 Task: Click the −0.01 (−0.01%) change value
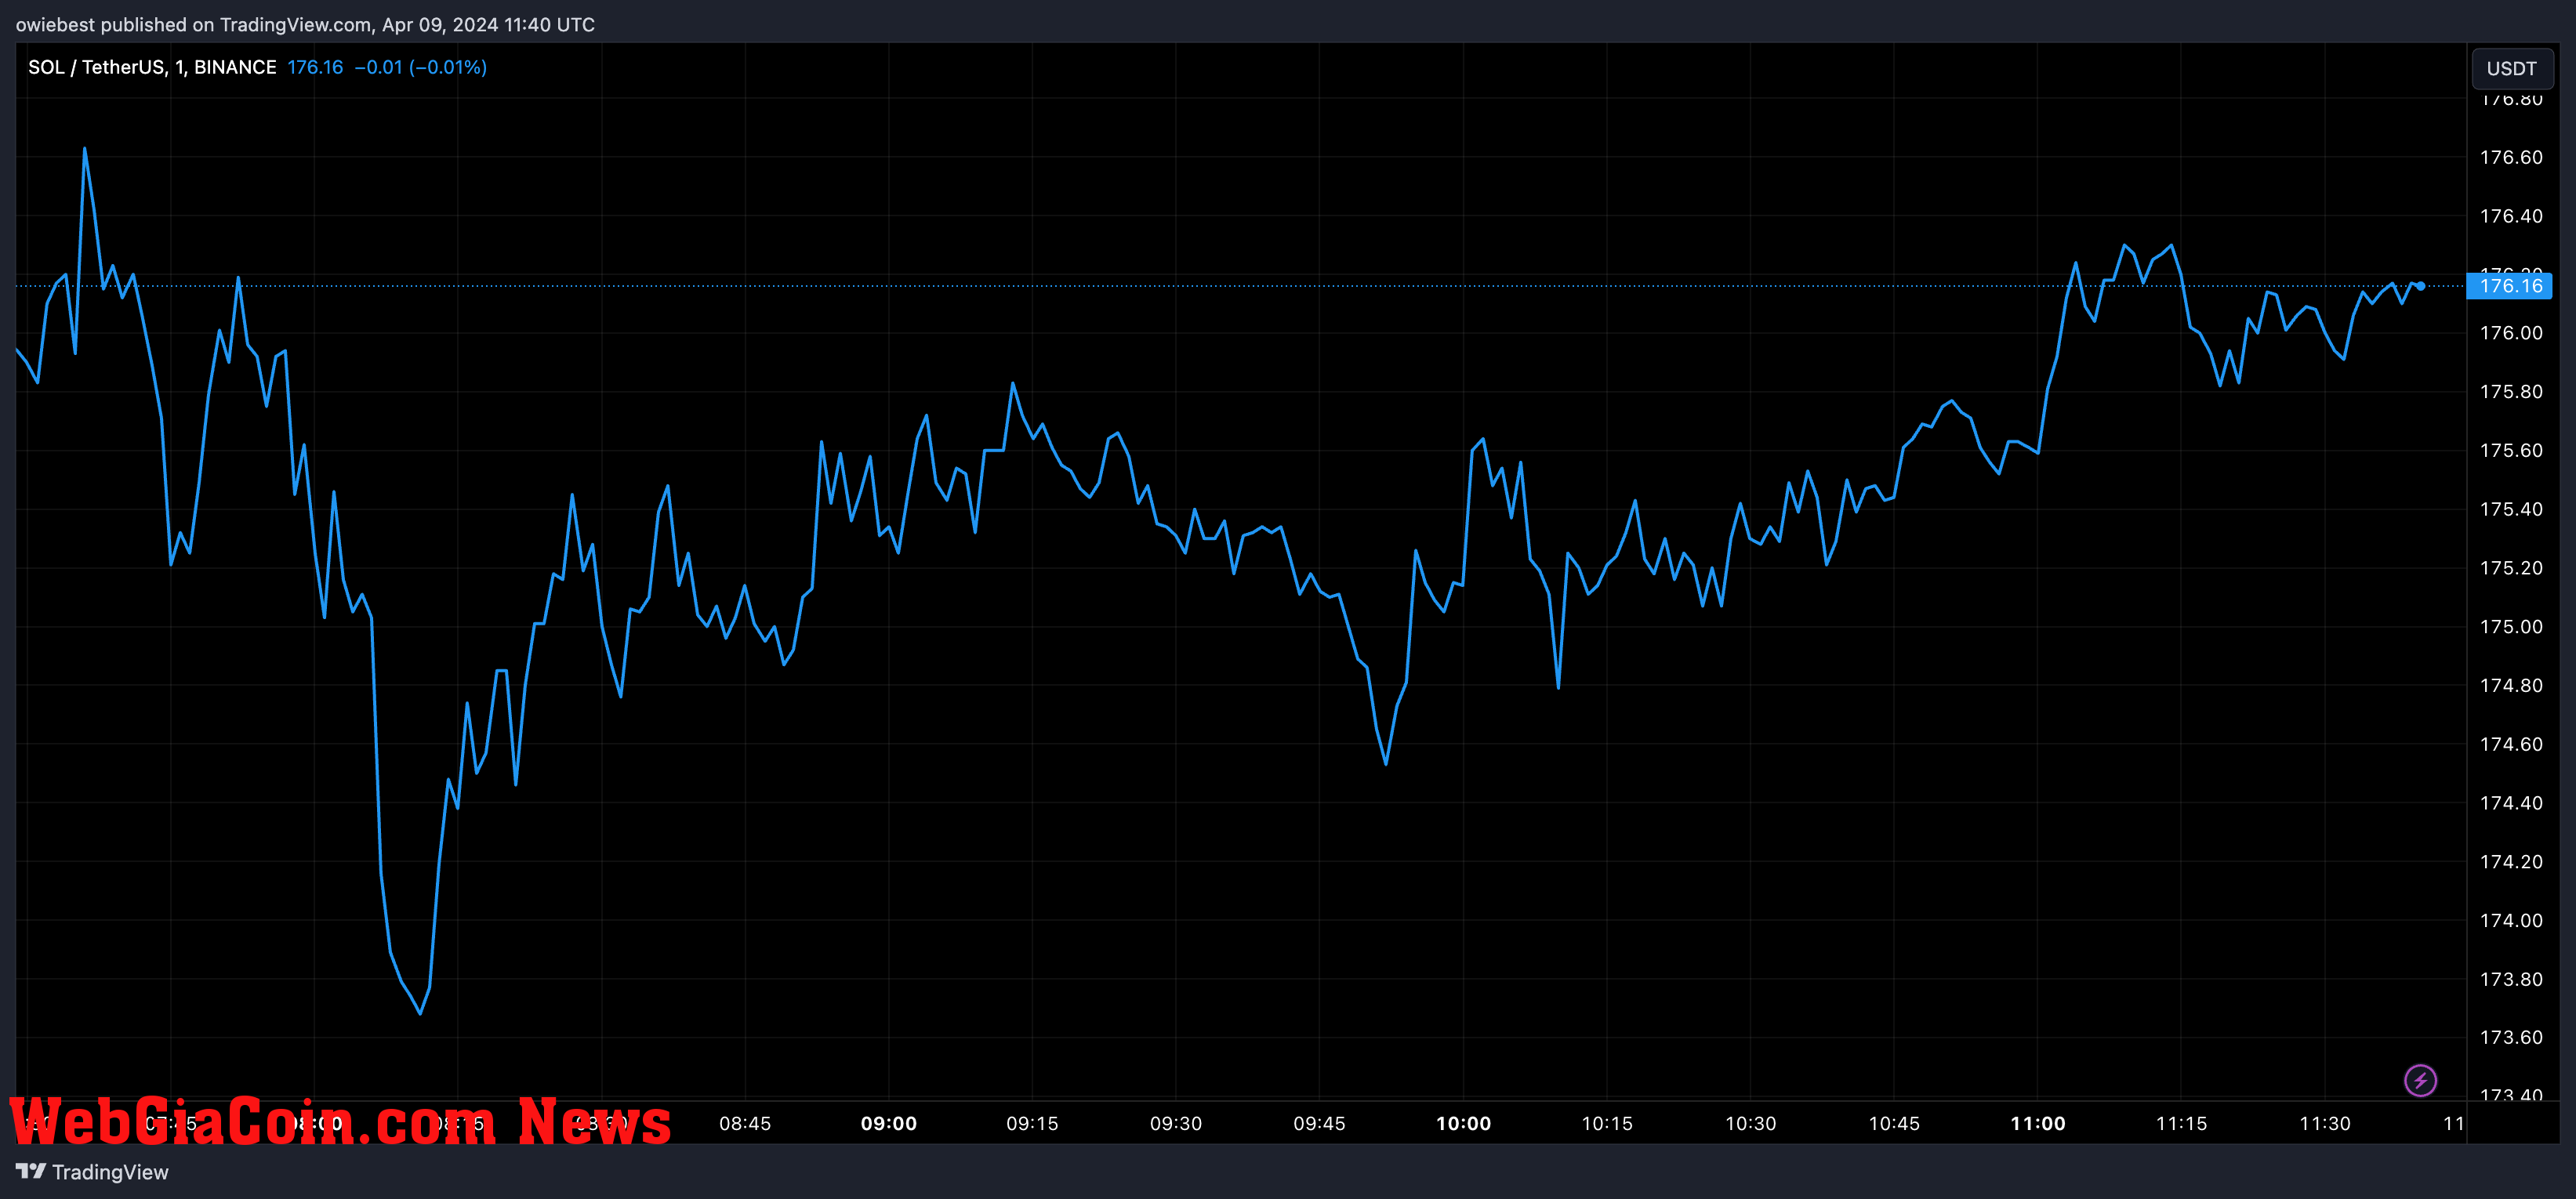[421, 67]
